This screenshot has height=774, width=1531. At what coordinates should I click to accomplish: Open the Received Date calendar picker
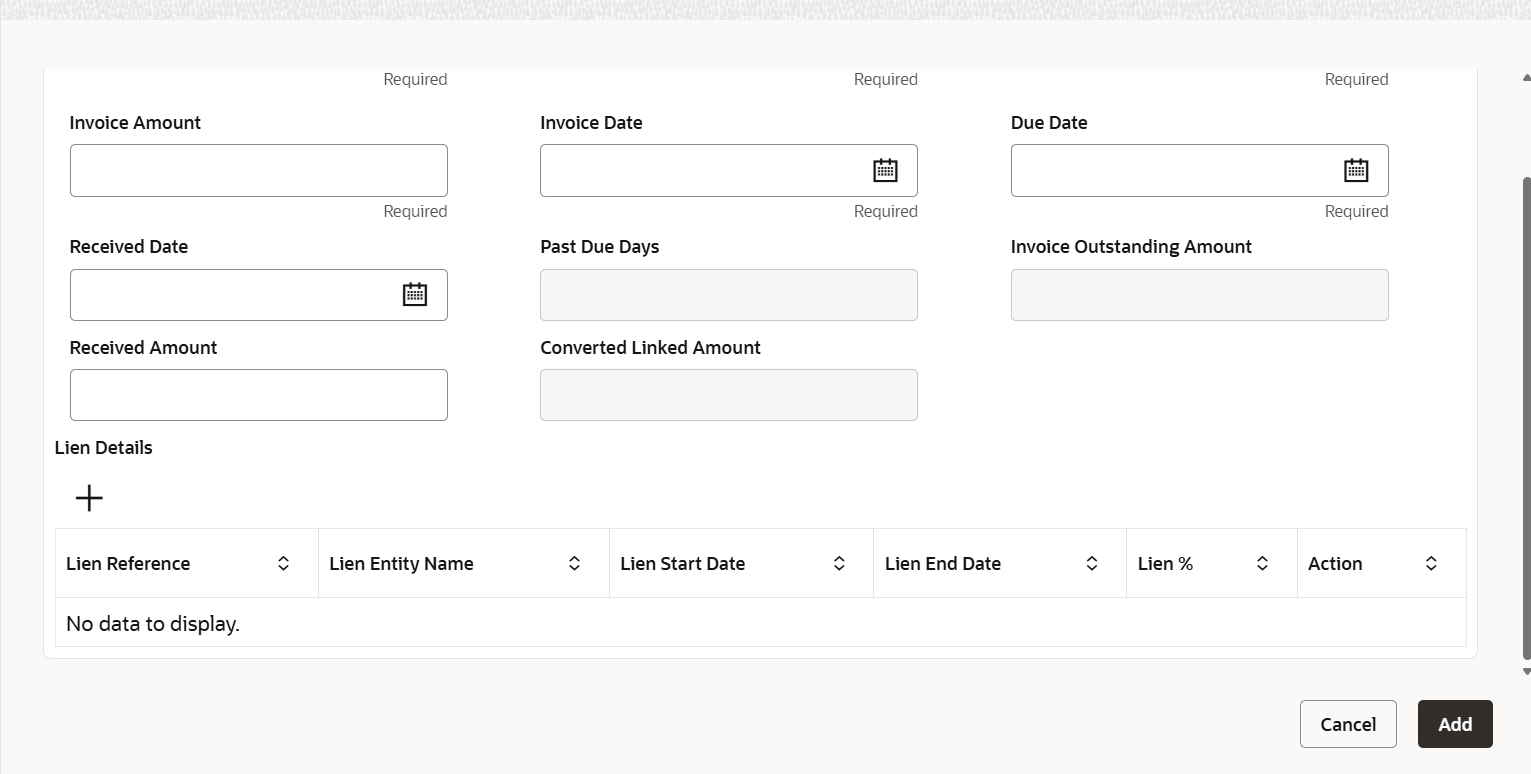coord(414,295)
